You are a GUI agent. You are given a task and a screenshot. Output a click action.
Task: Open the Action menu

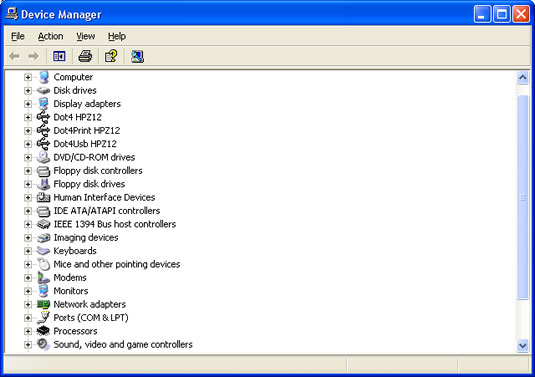50,36
